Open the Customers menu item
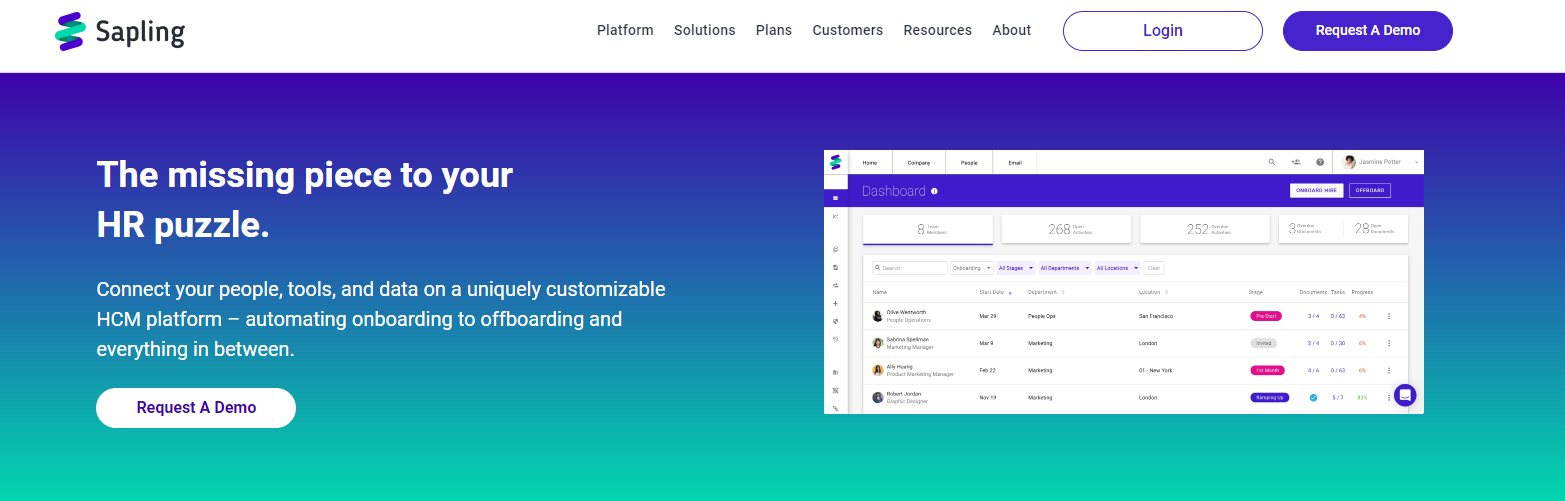The image size is (1565, 501). (848, 30)
